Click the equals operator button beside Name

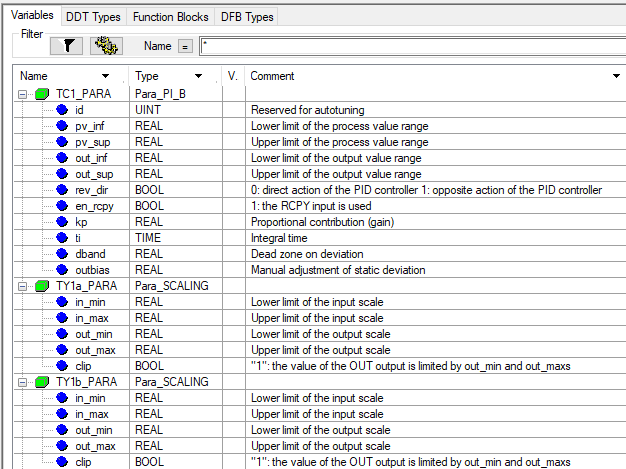point(185,46)
